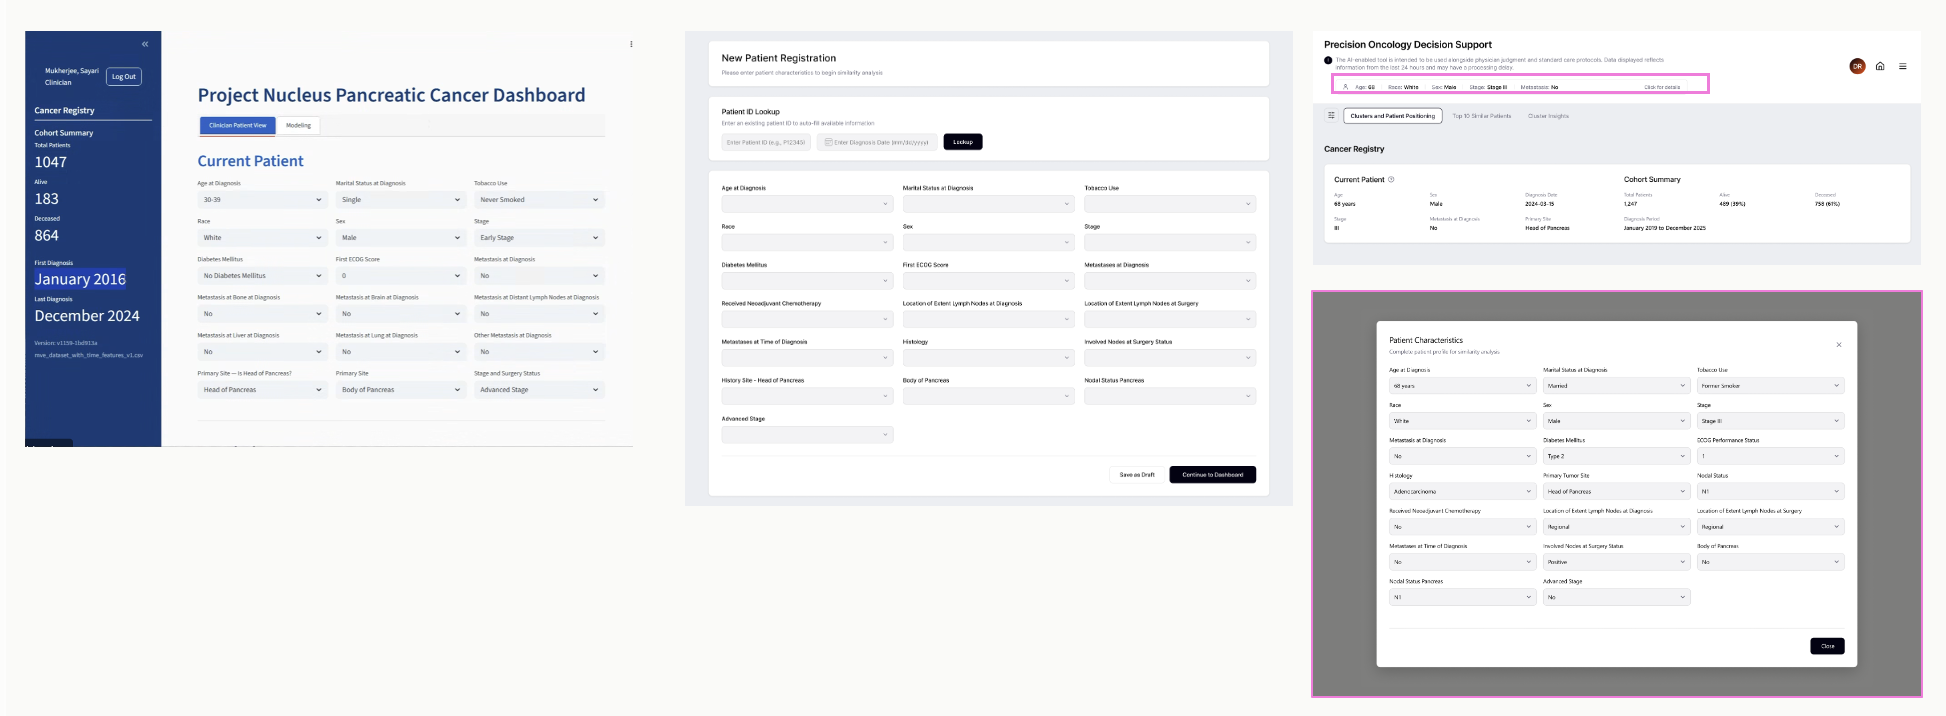Click the Enter Diagnosis Date input field

(877, 142)
